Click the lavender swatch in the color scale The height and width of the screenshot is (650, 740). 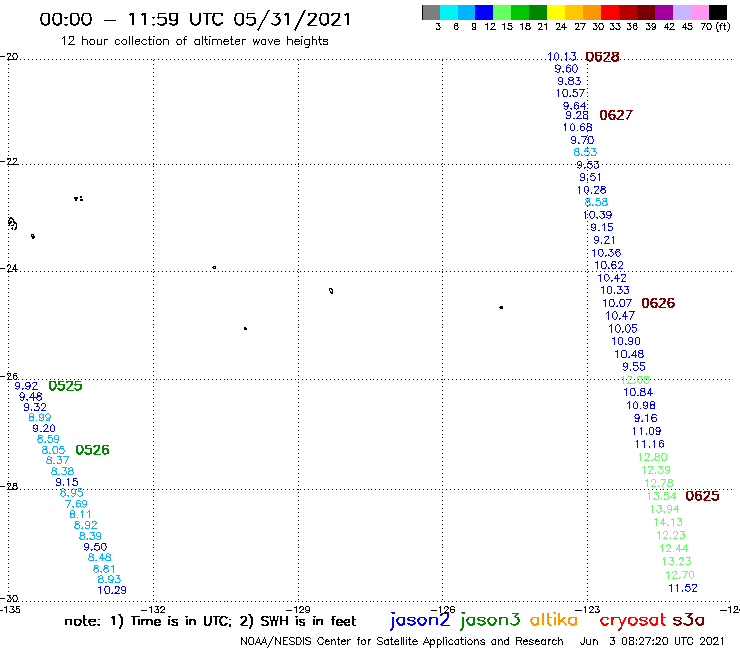(681, 12)
